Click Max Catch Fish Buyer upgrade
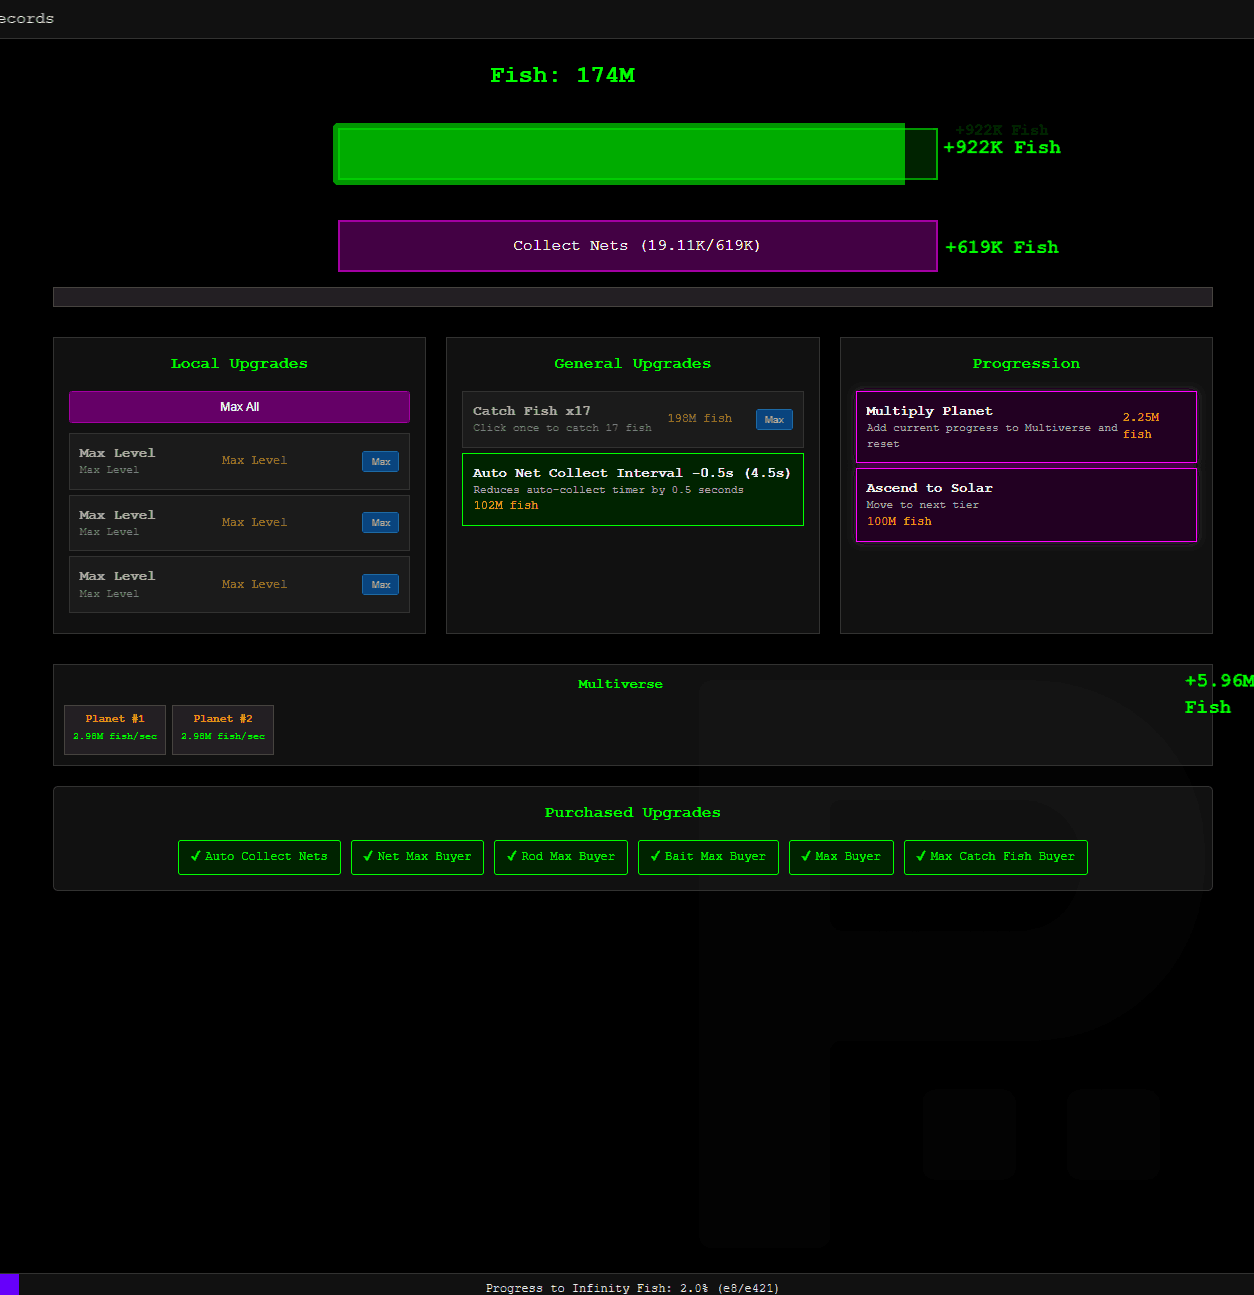Image resolution: width=1254 pixels, height=1295 pixels. [x=996, y=857]
